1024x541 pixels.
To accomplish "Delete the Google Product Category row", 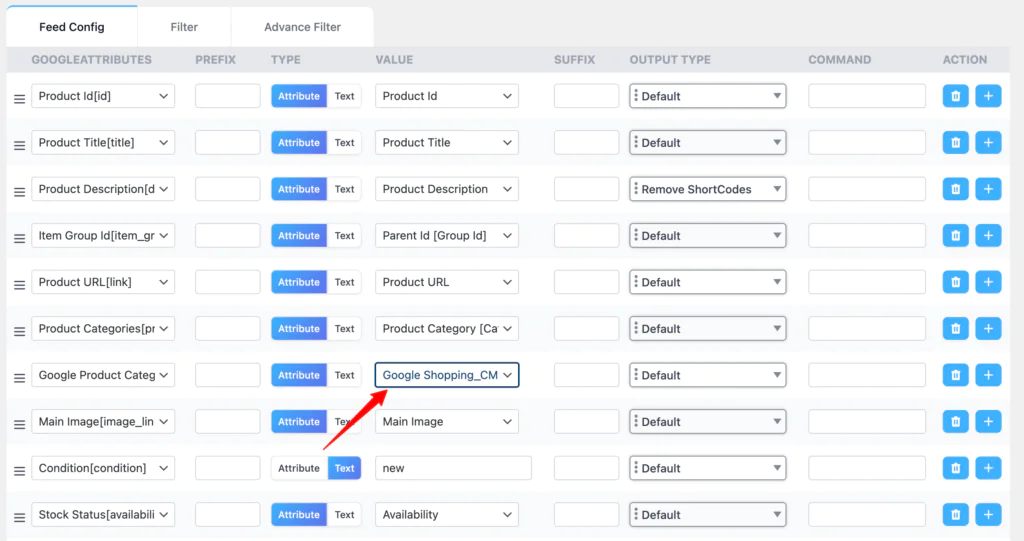I will point(955,375).
